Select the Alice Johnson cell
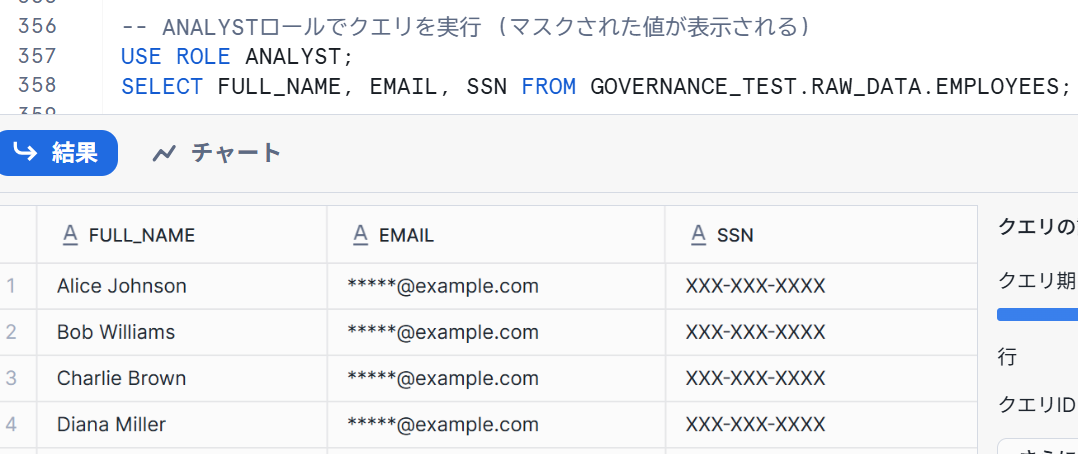Viewport: 1078px width, 454px height. click(182, 286)
